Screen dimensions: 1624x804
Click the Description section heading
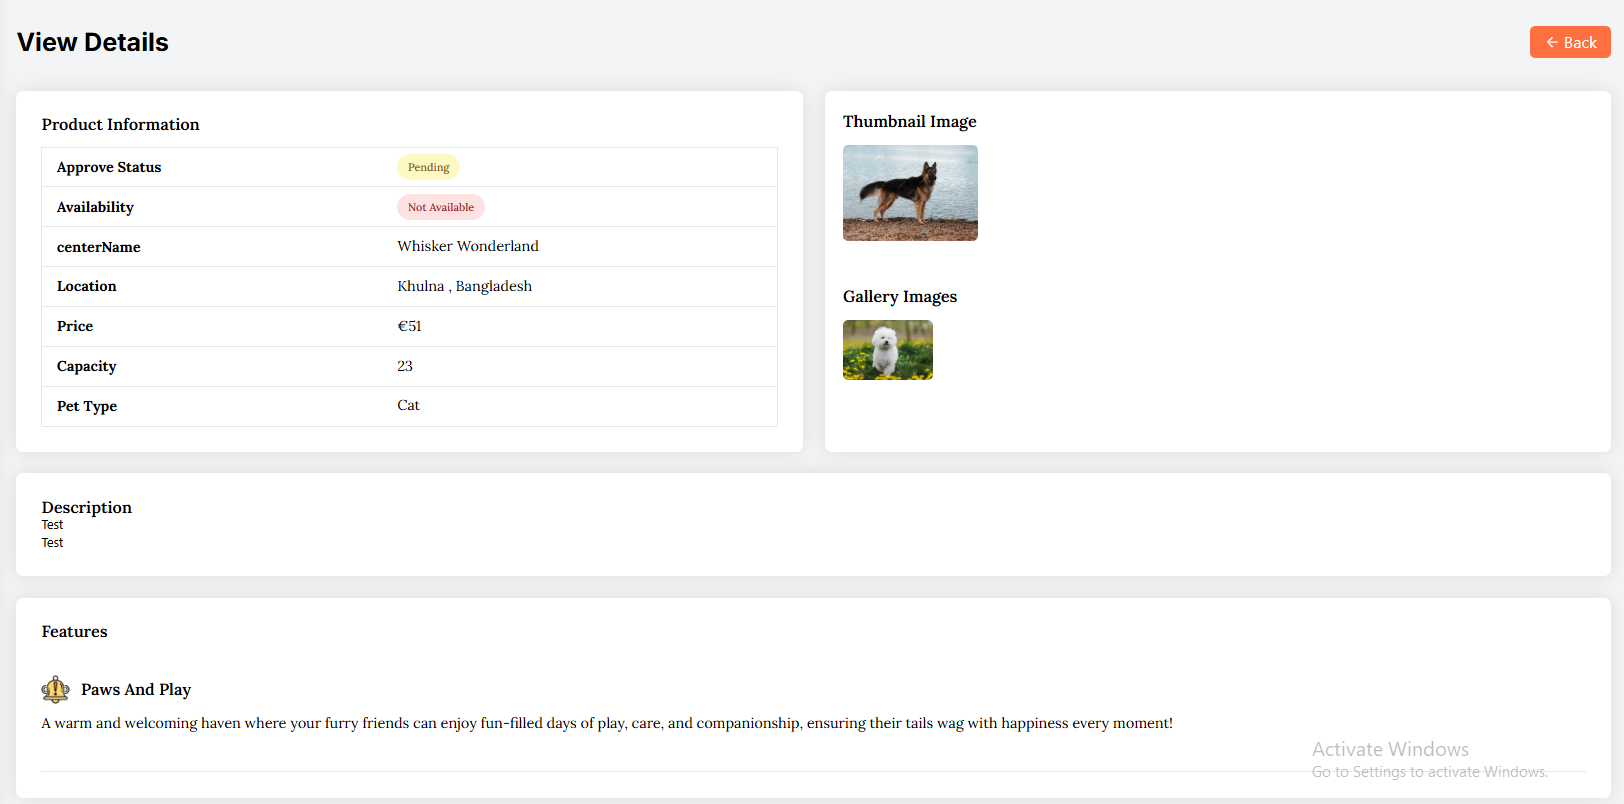(86, 507)
